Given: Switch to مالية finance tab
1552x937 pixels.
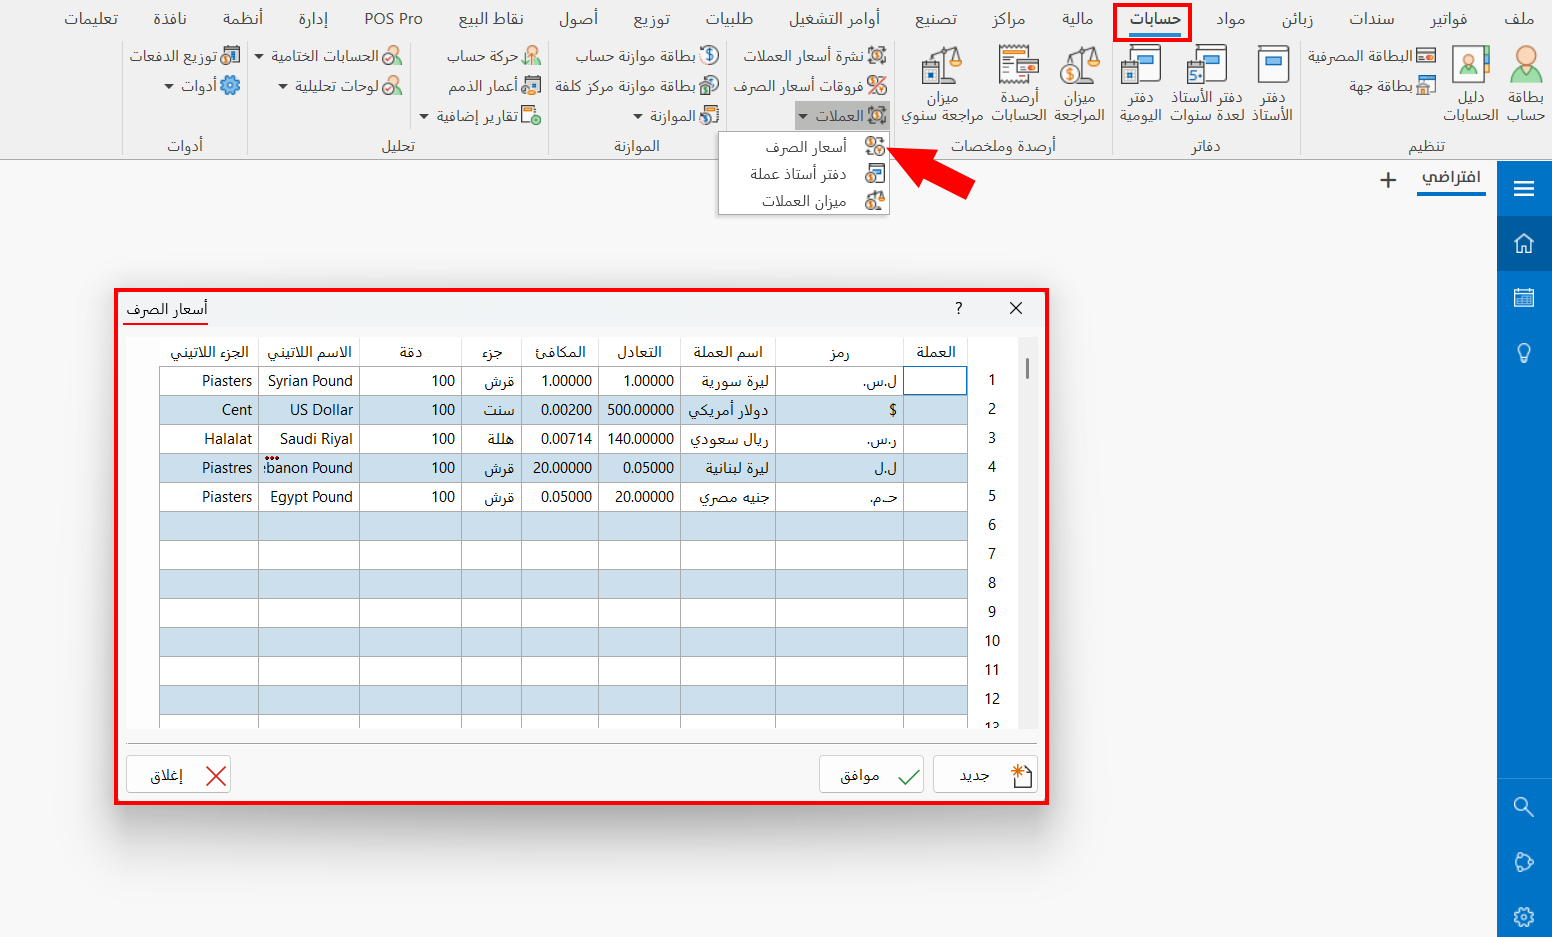Looking at the screenshot, I should click(x=1077, y=19).
